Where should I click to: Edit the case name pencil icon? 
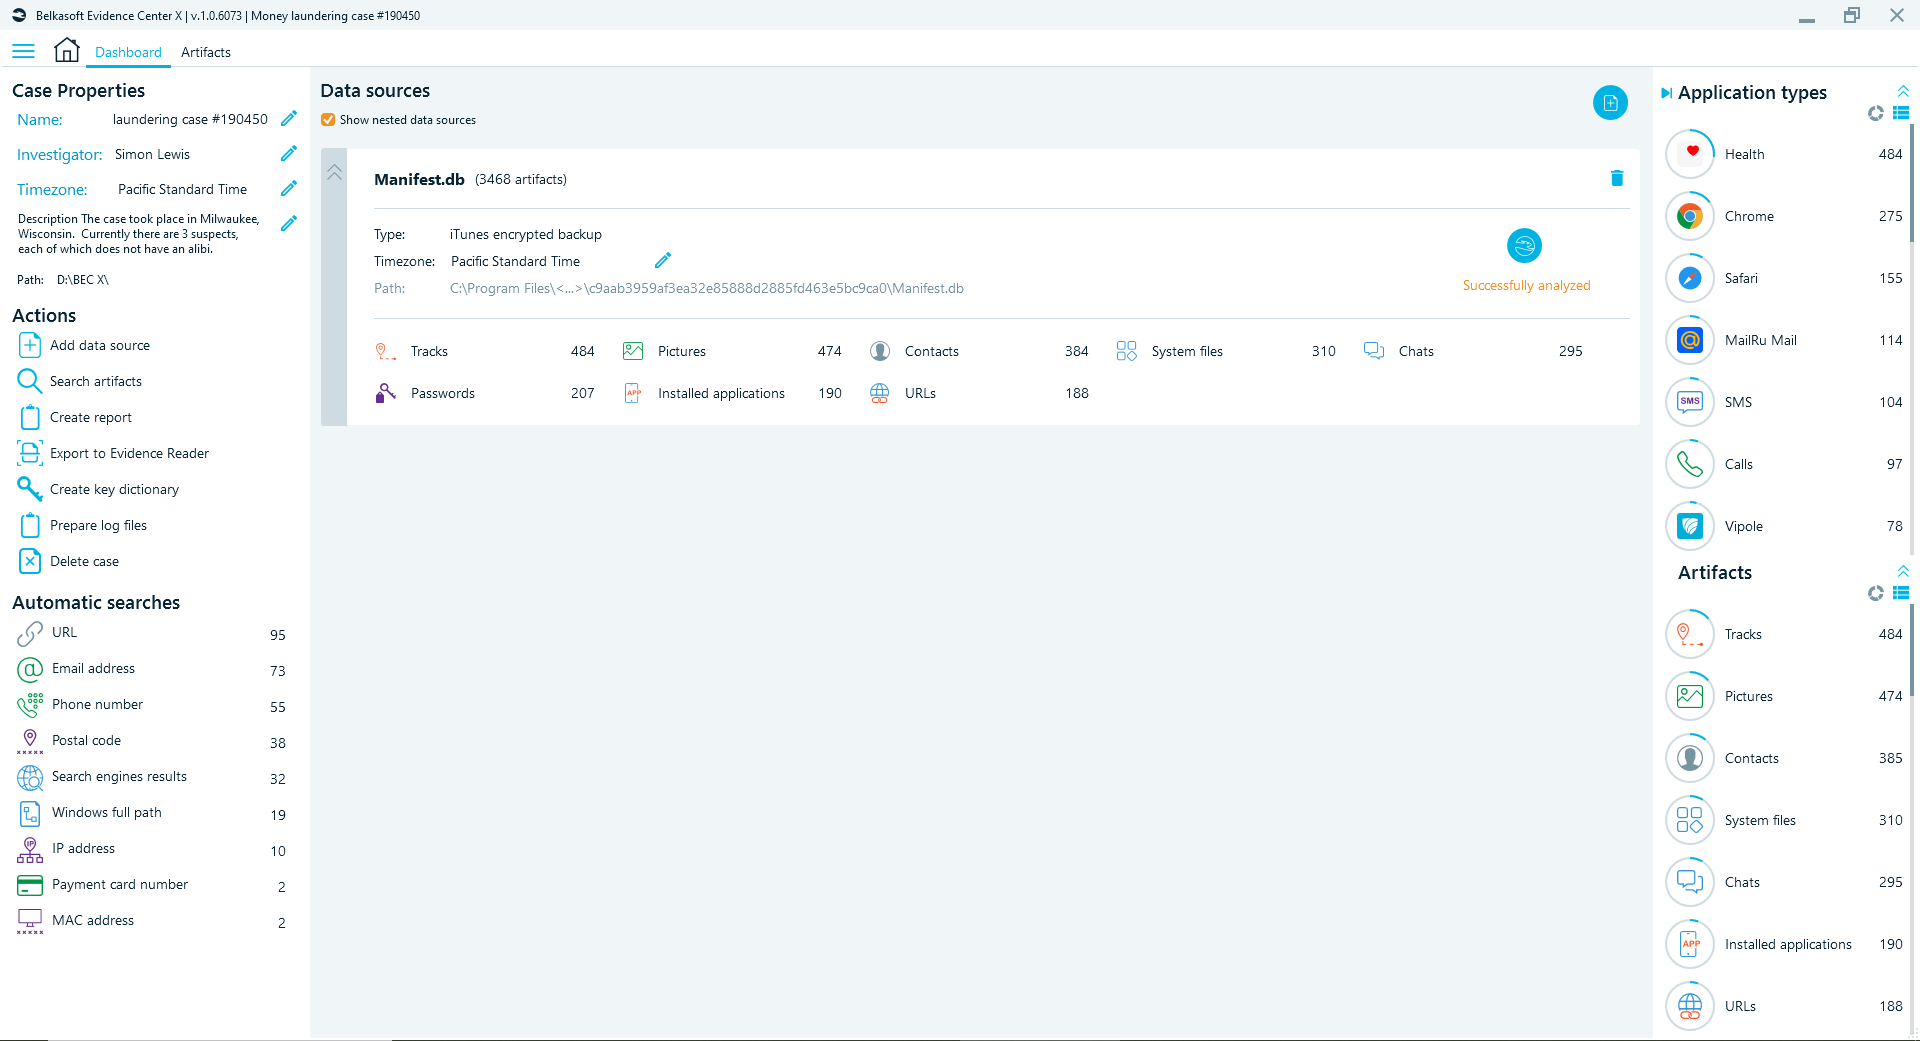point(289,119)
